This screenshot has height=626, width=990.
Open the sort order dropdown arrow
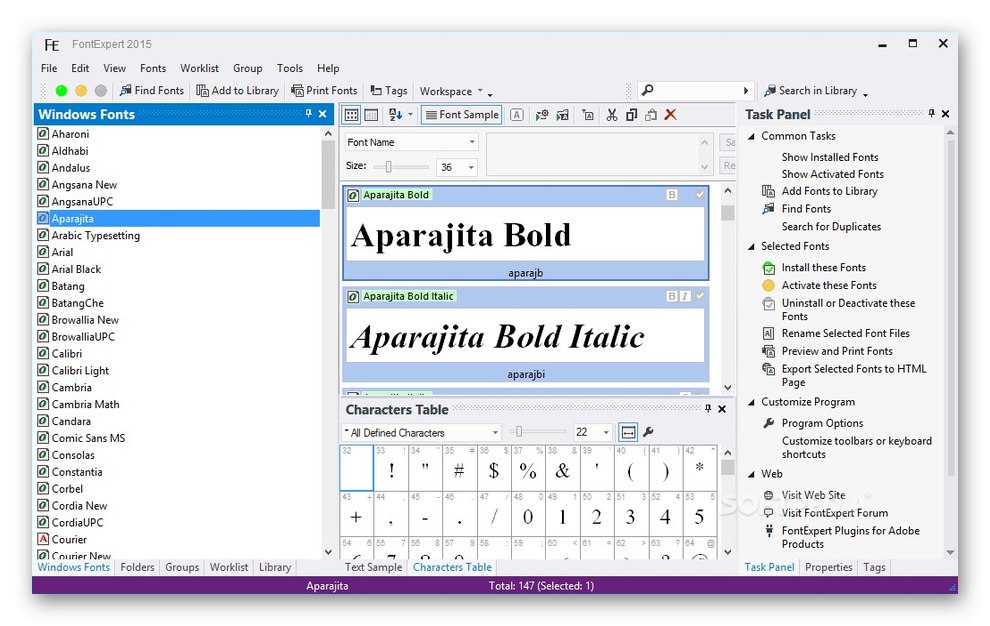[410, 115]
